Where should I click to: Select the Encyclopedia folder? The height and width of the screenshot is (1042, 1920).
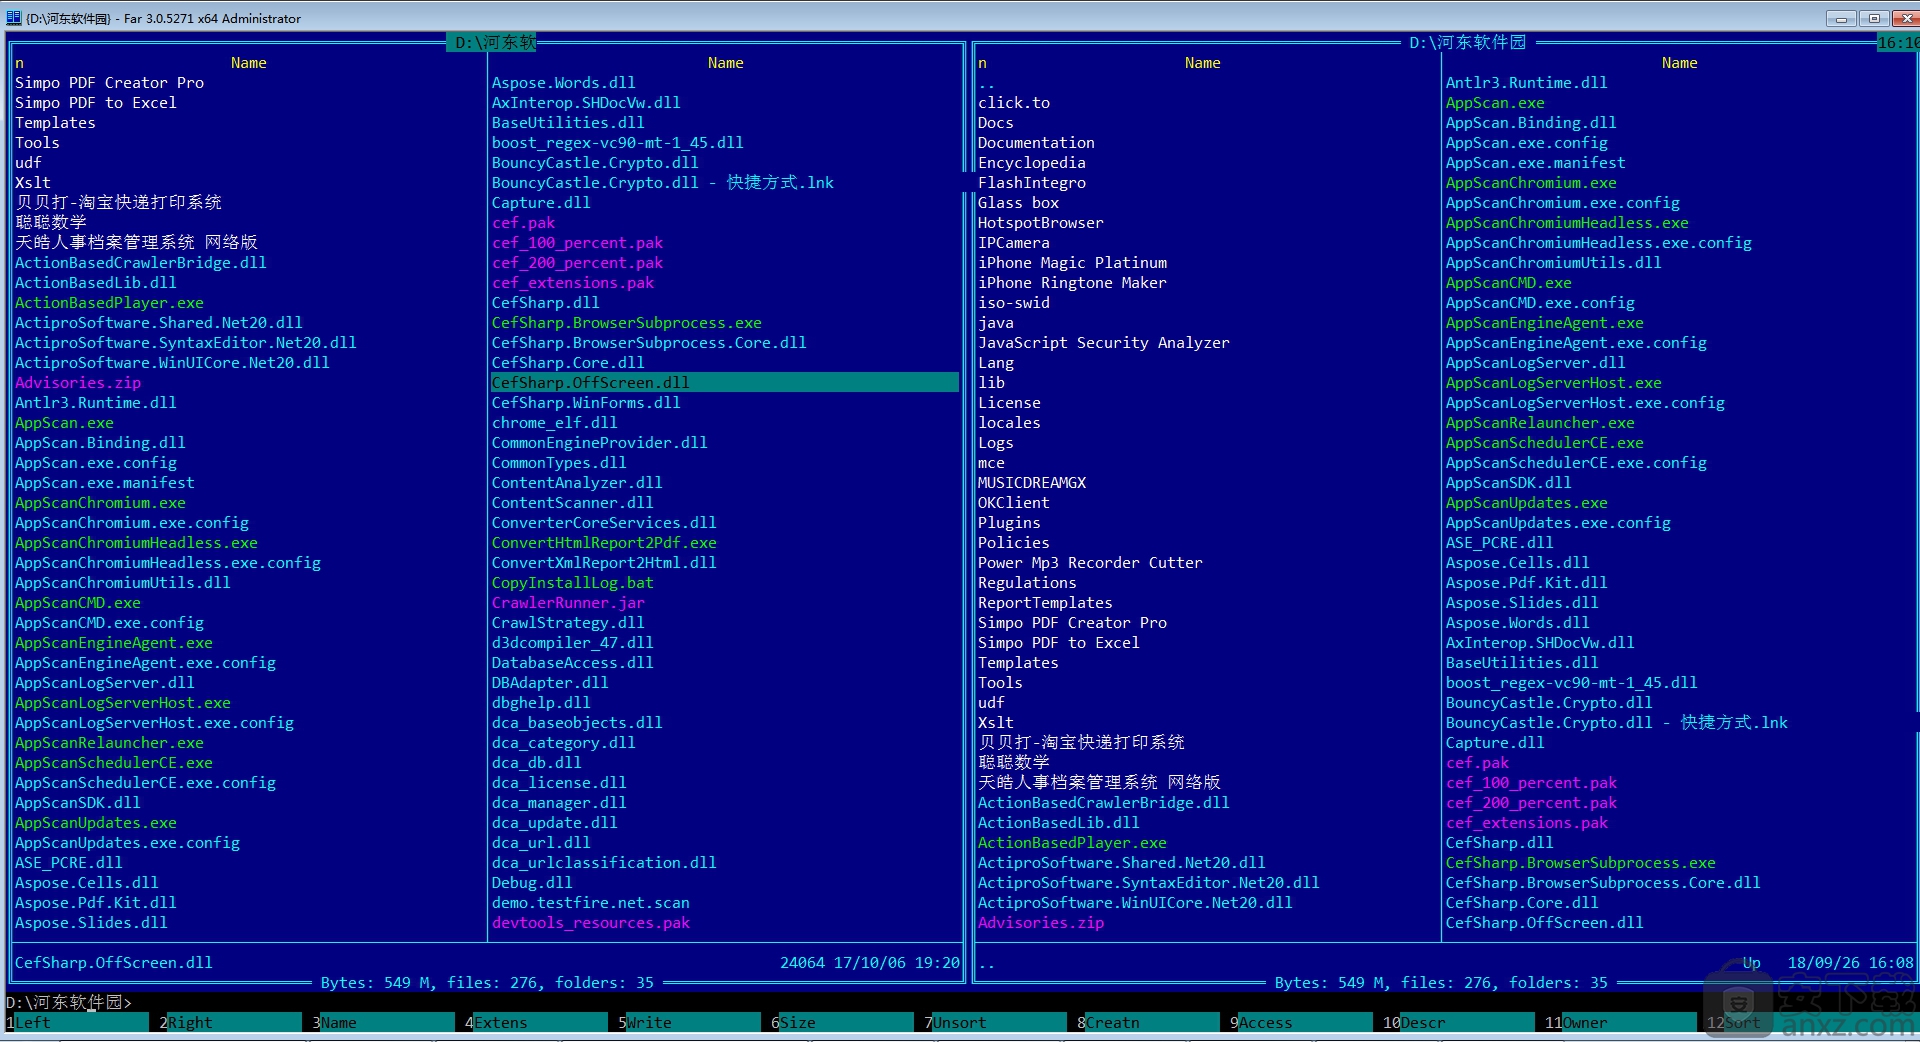[x=1031, y=162]
